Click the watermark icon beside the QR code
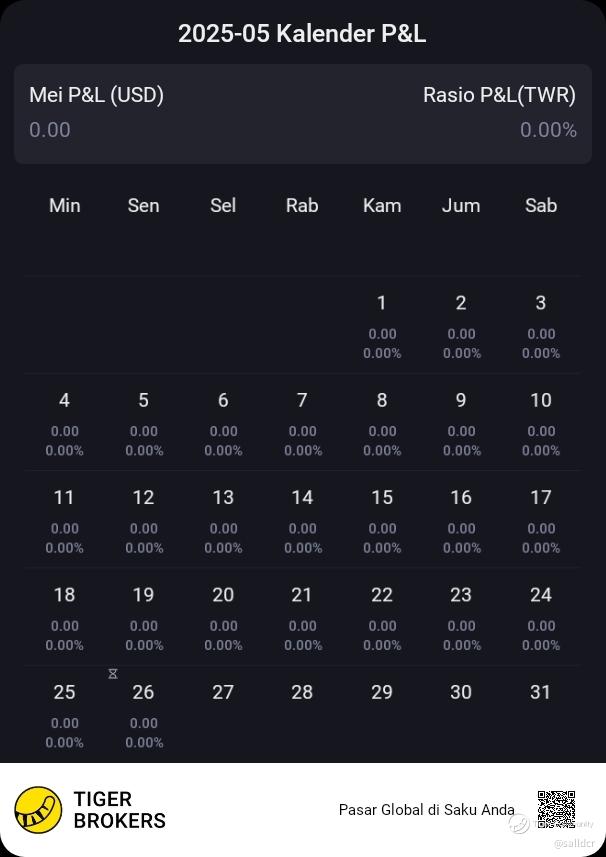The image size is (606, 857). point(519,823)
